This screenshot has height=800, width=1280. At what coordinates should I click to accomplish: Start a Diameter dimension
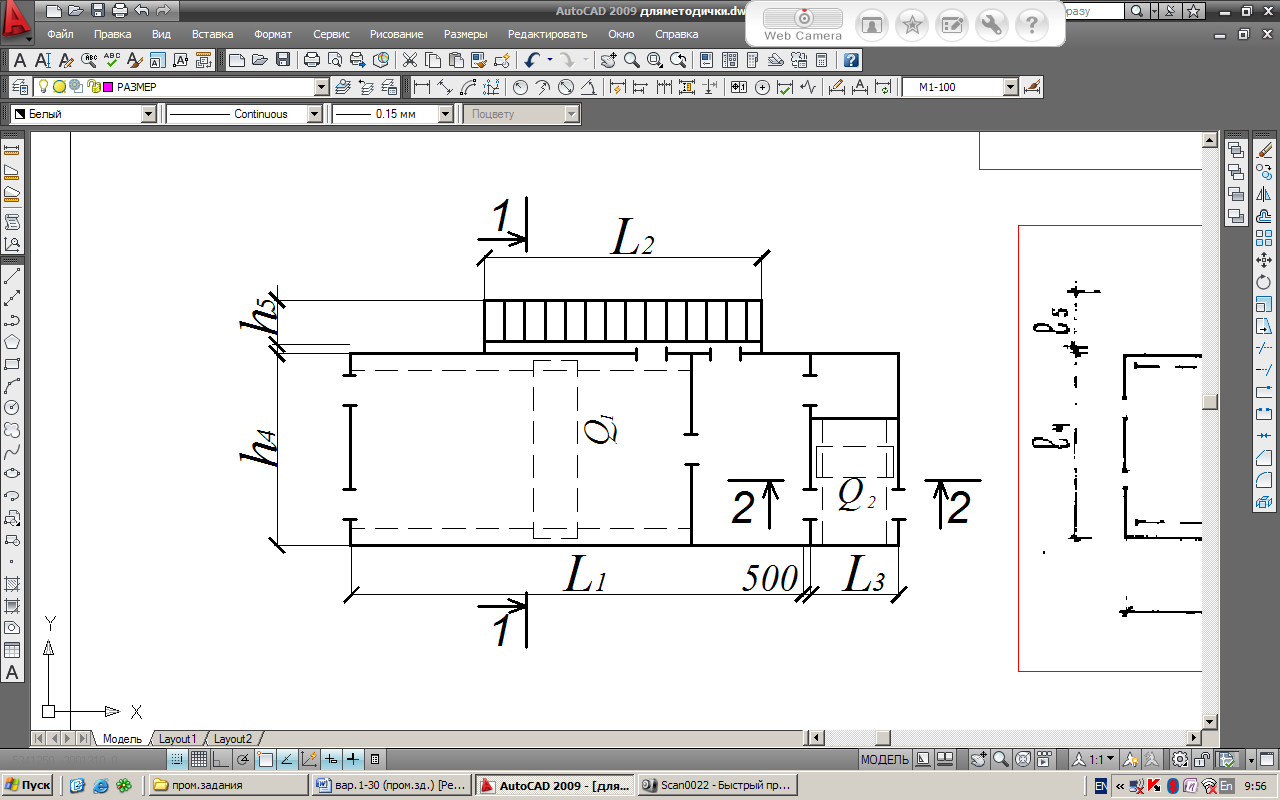click(566, 87)
